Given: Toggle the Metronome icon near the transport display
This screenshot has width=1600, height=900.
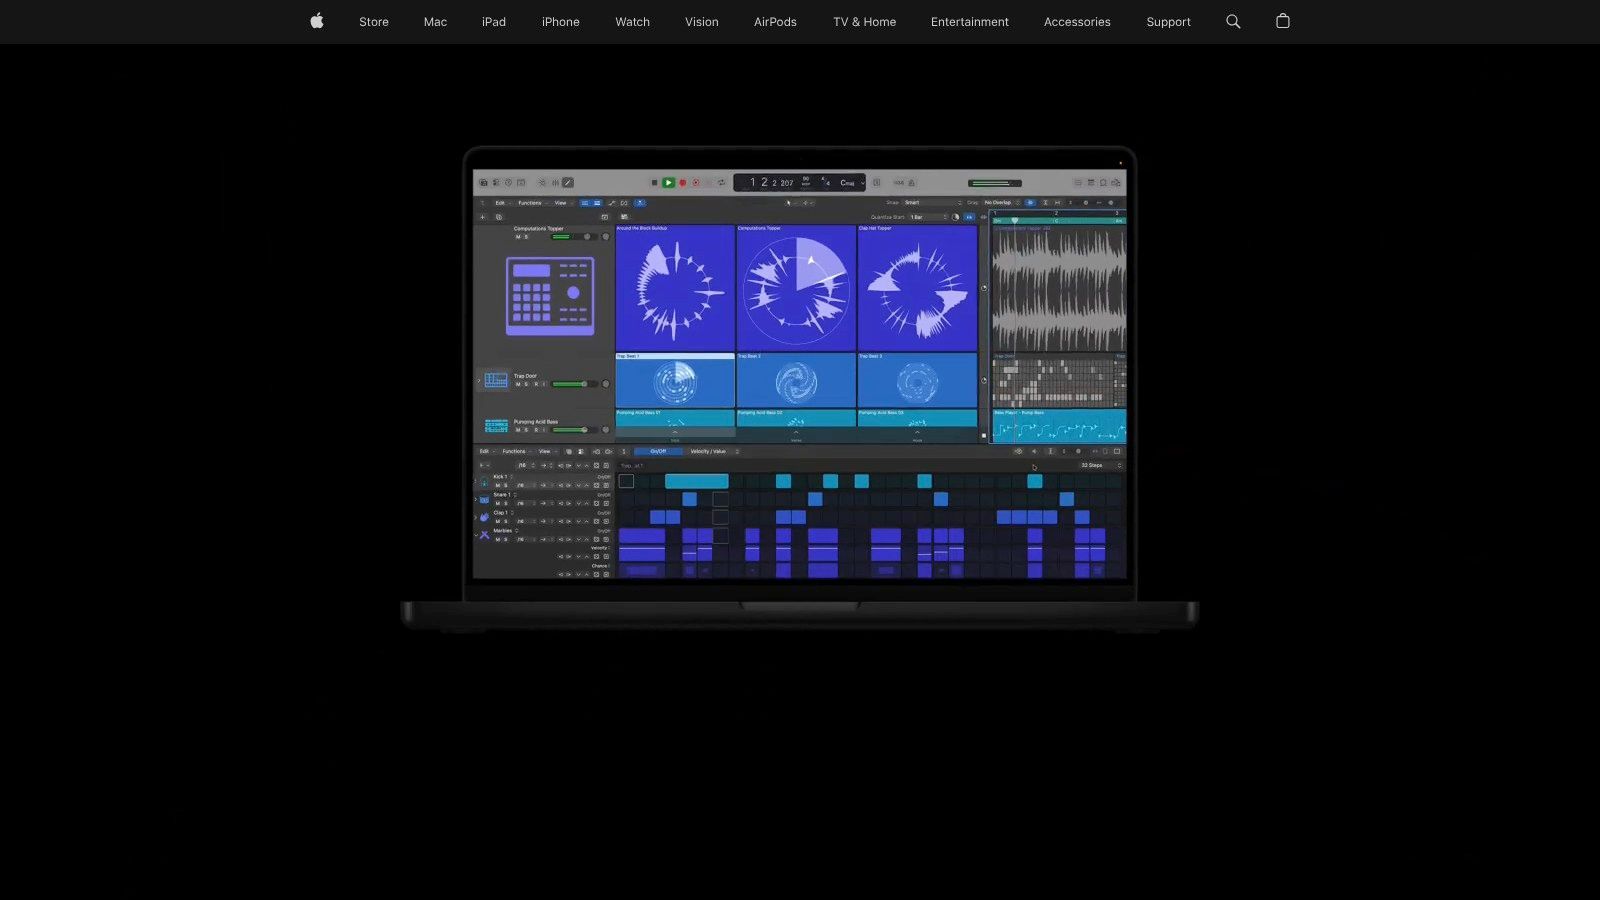Looking at the screenshot, I should coord(911,182).
